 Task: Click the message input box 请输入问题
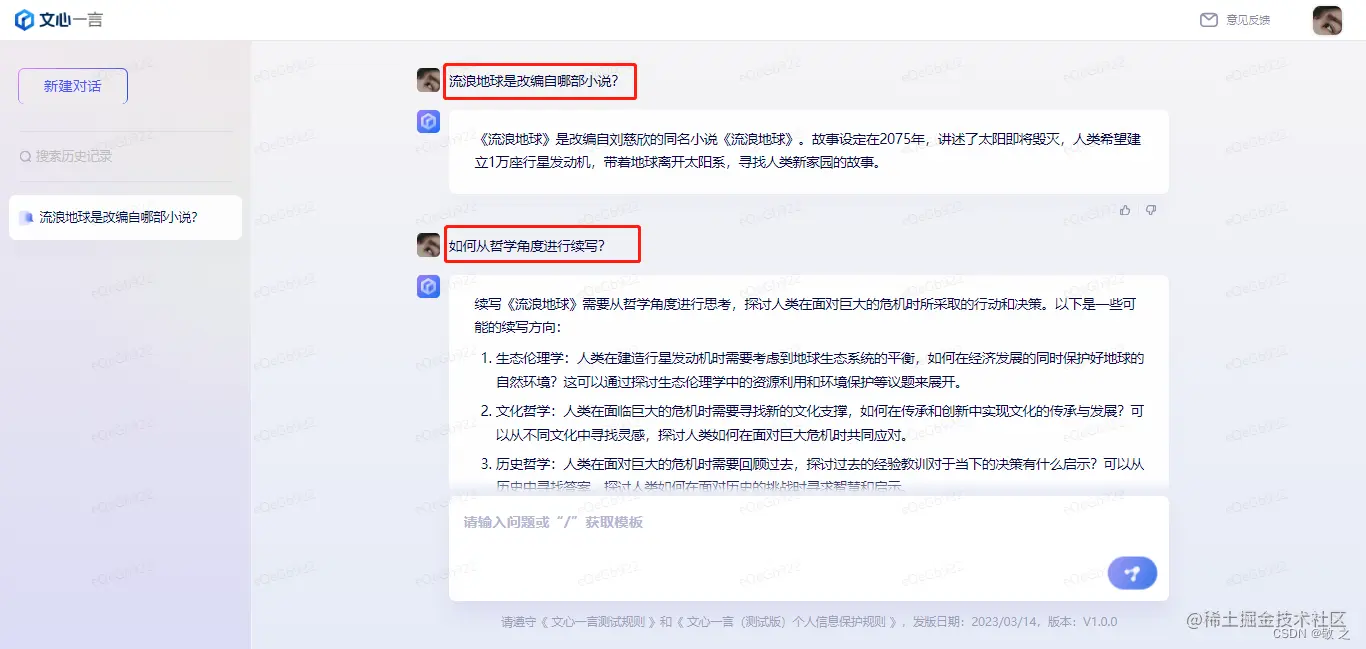(808, 548)
